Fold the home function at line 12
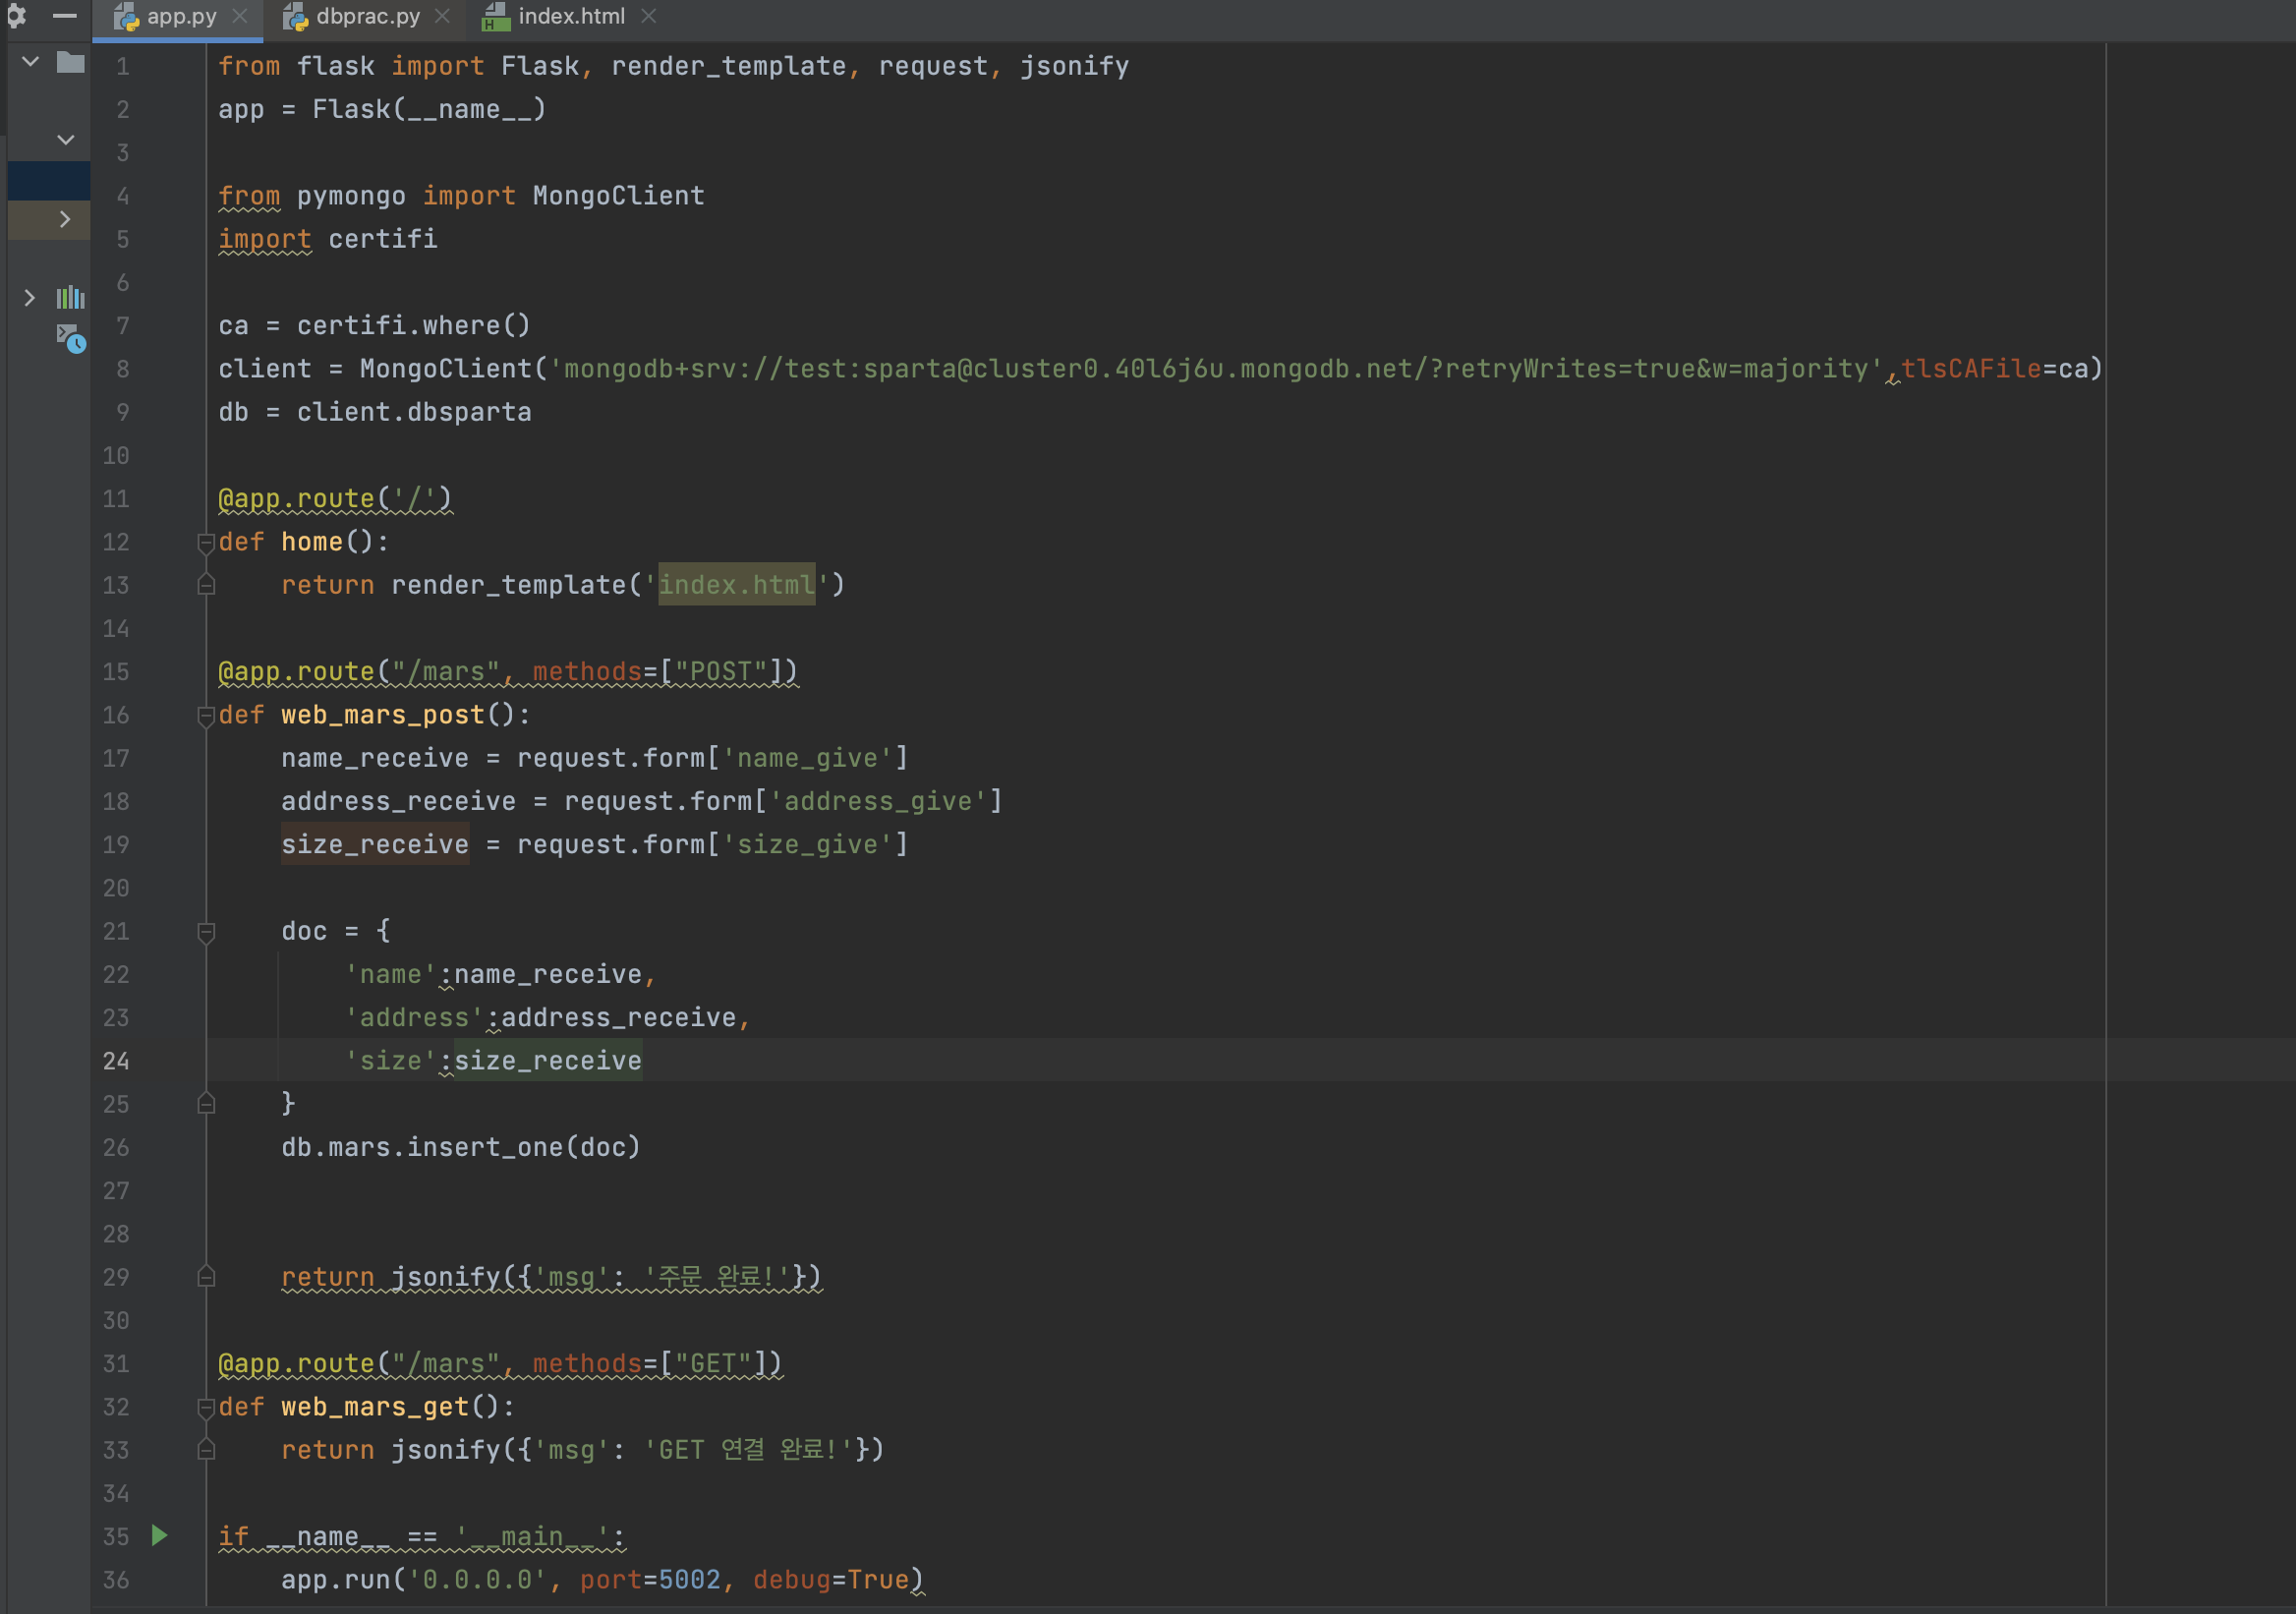This screenshot has height=1614, width=2296. point(206,543)
